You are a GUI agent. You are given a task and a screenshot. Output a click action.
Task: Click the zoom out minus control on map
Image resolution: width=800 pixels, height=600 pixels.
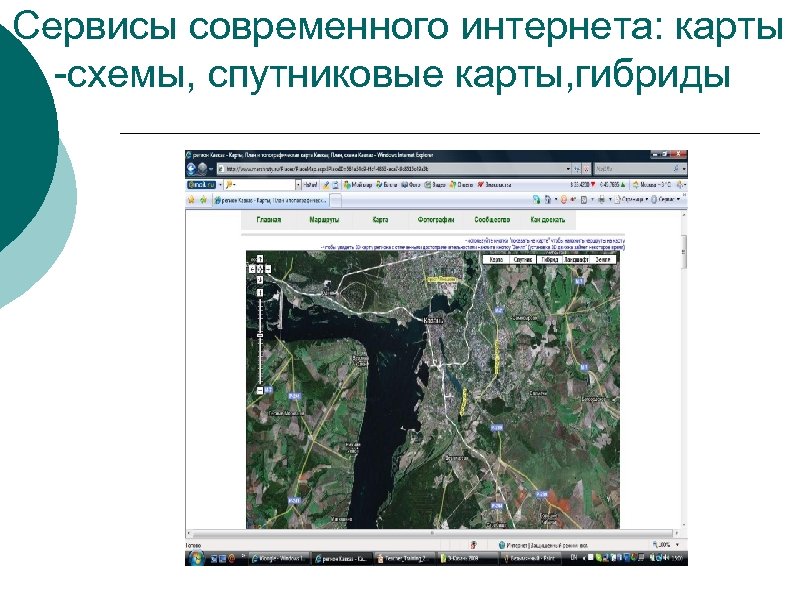pyautogui.click(x=259, y=388)
